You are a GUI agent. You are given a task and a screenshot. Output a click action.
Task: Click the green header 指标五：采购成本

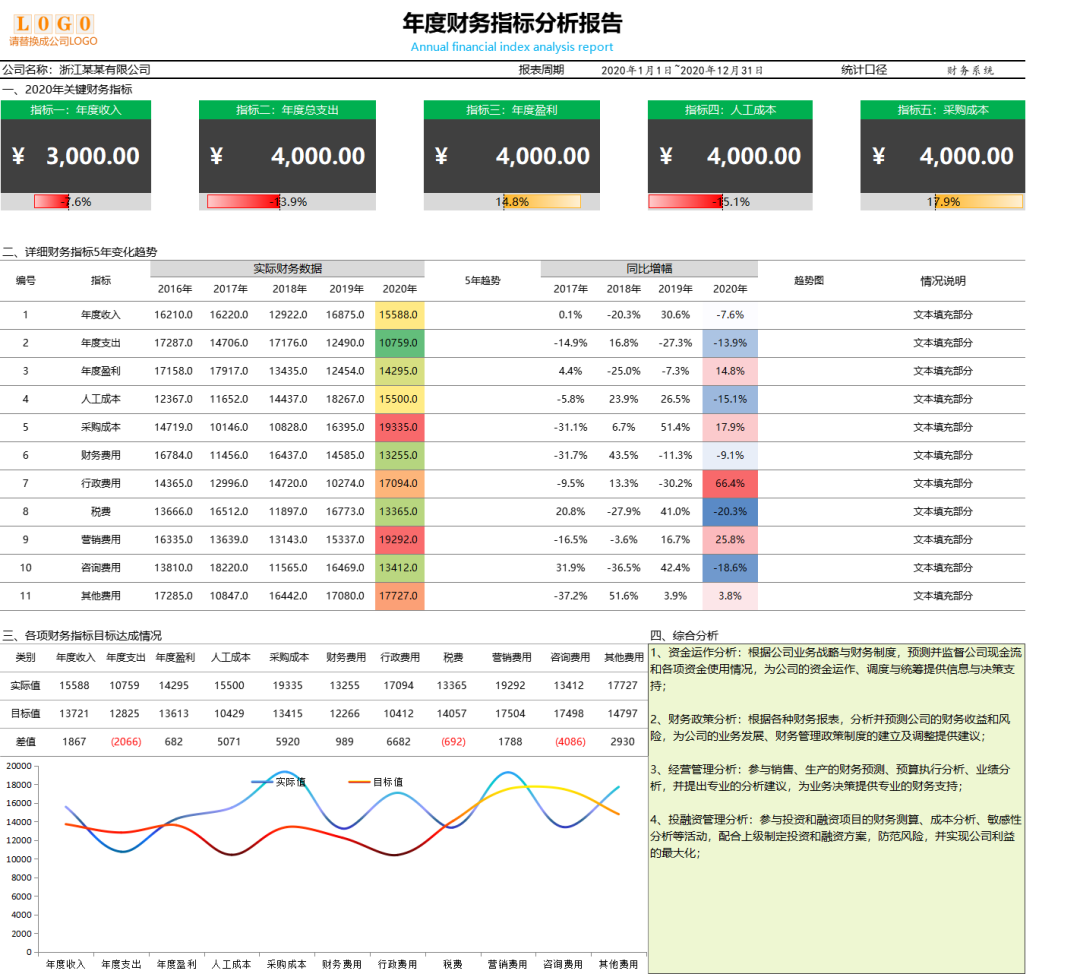943,110
